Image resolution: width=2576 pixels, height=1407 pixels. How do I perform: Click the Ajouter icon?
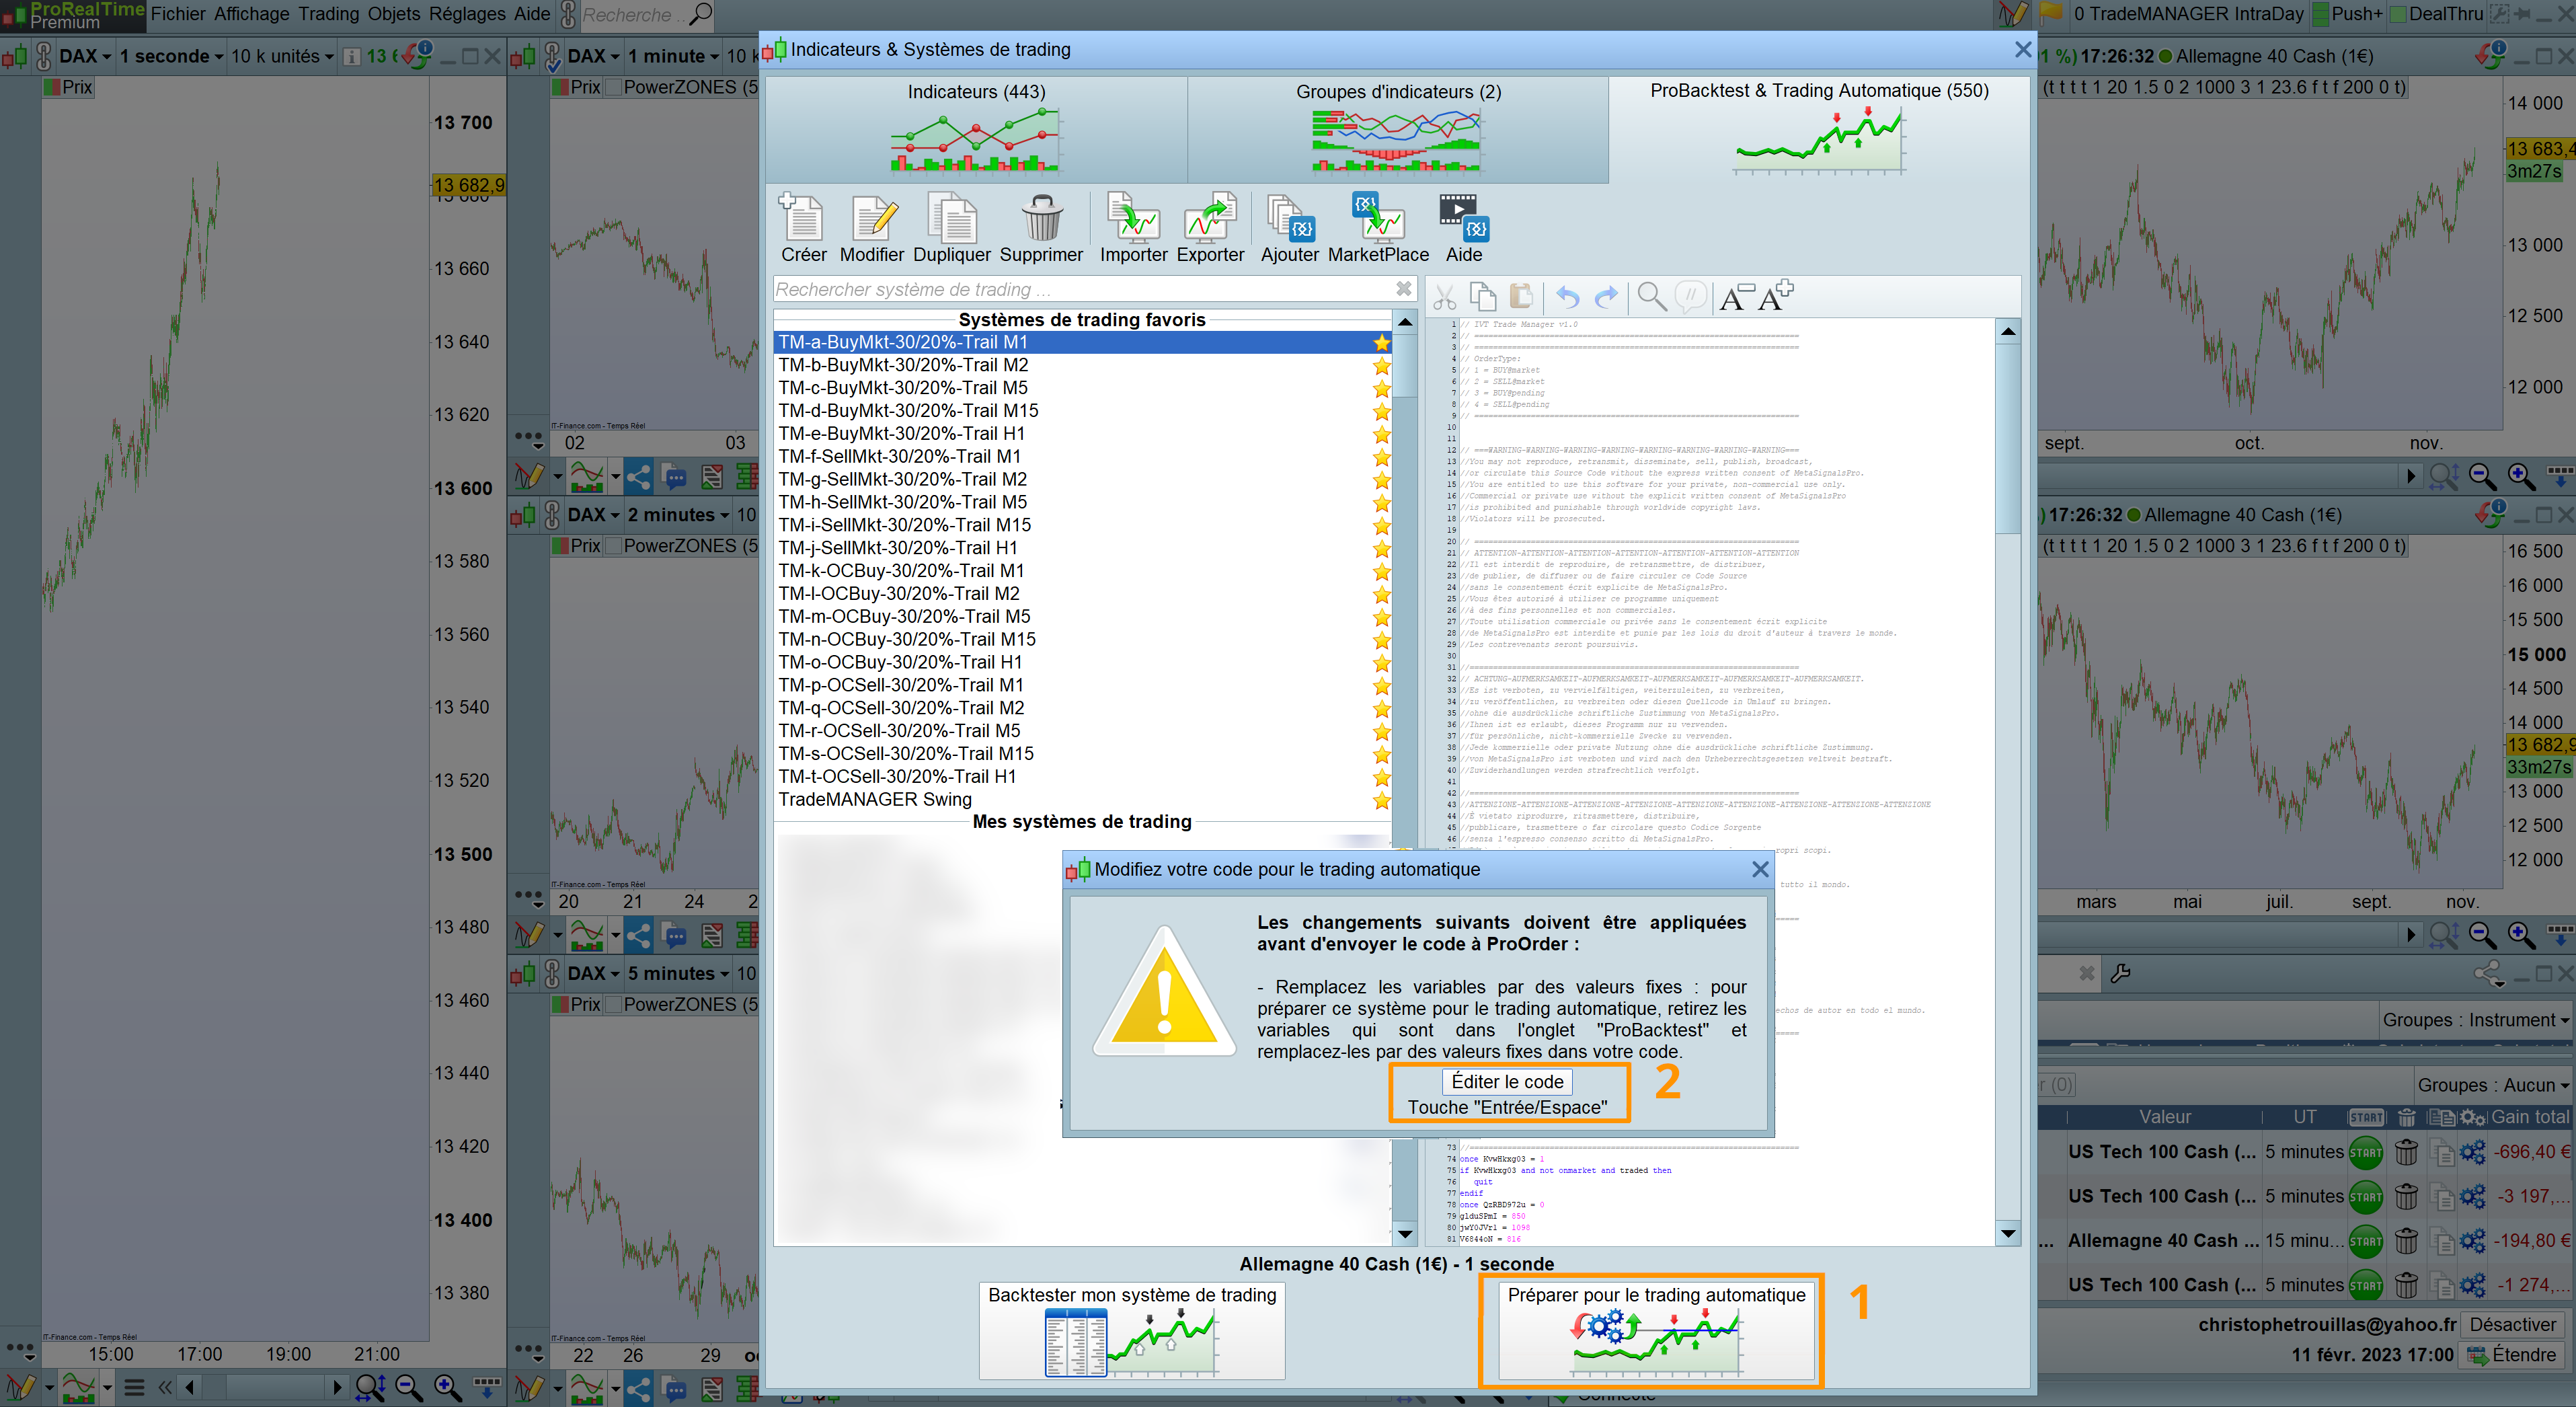coord(1289,228)
